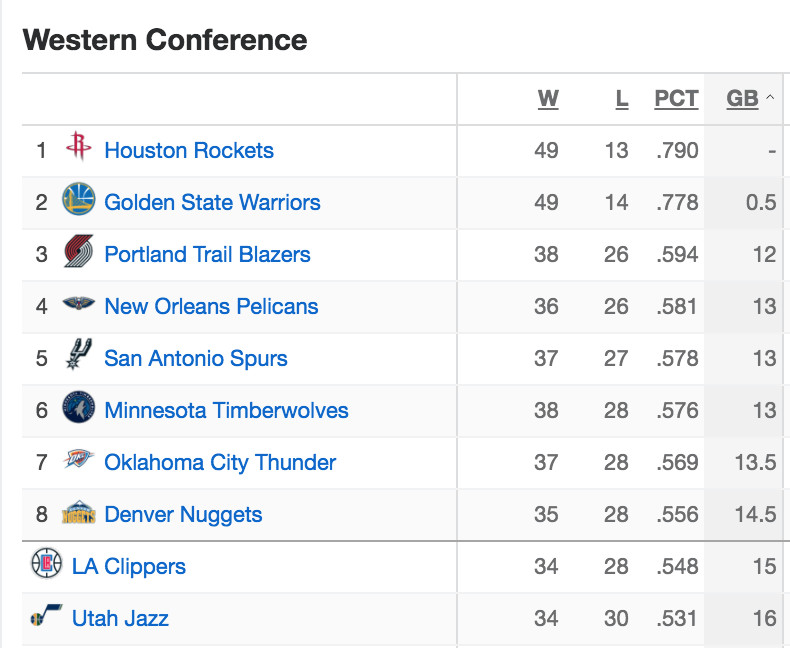Open the Utah Jazz team link

[x=120, y=618]
